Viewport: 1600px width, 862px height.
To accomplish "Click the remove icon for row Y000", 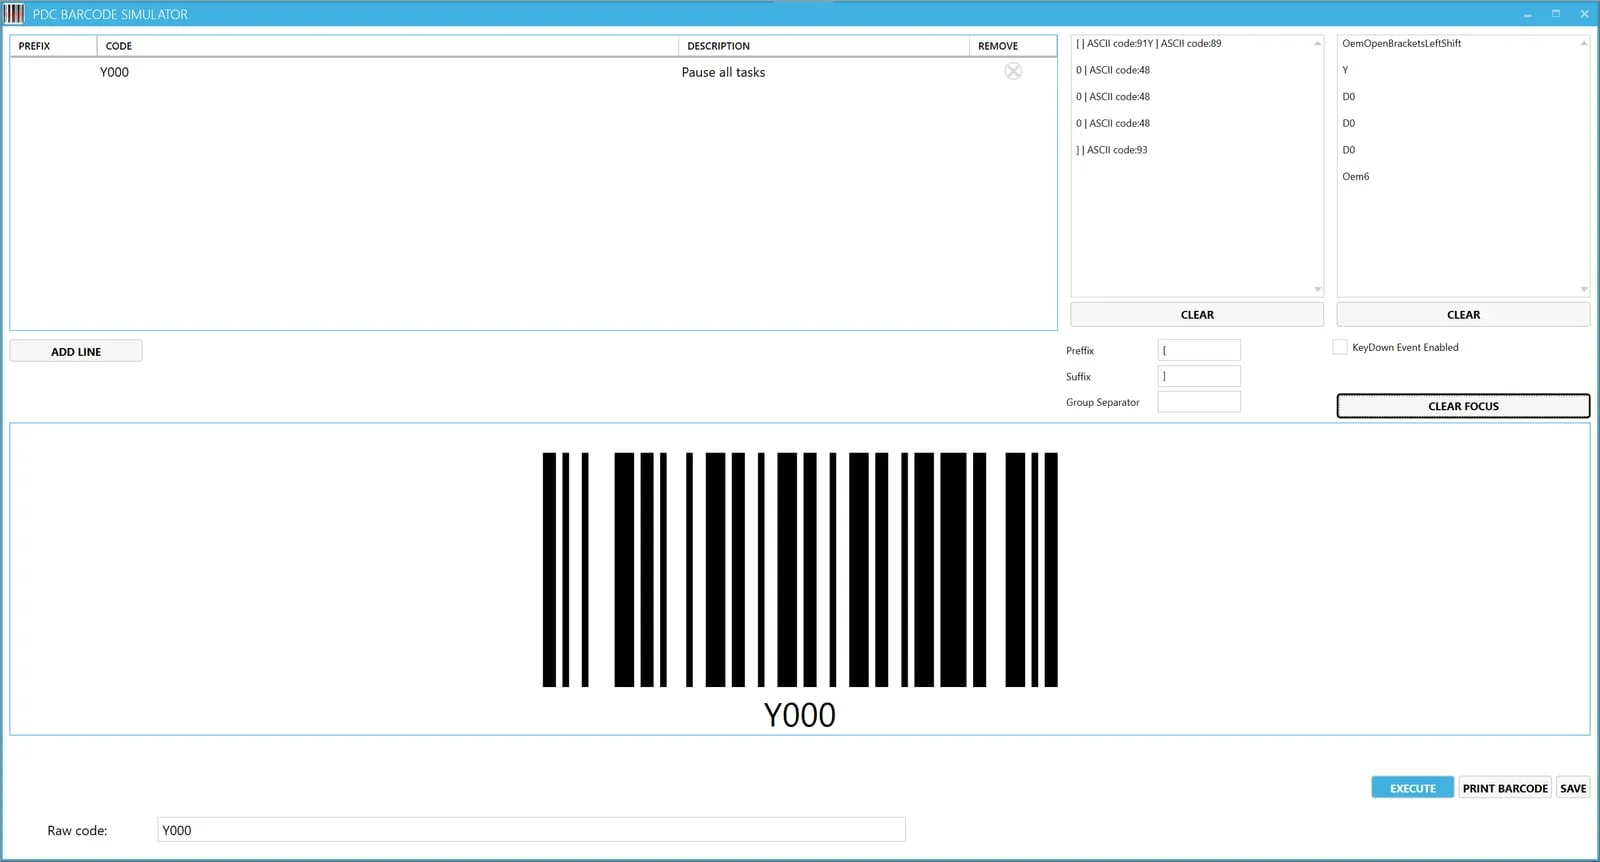I will click(1013, 71).
